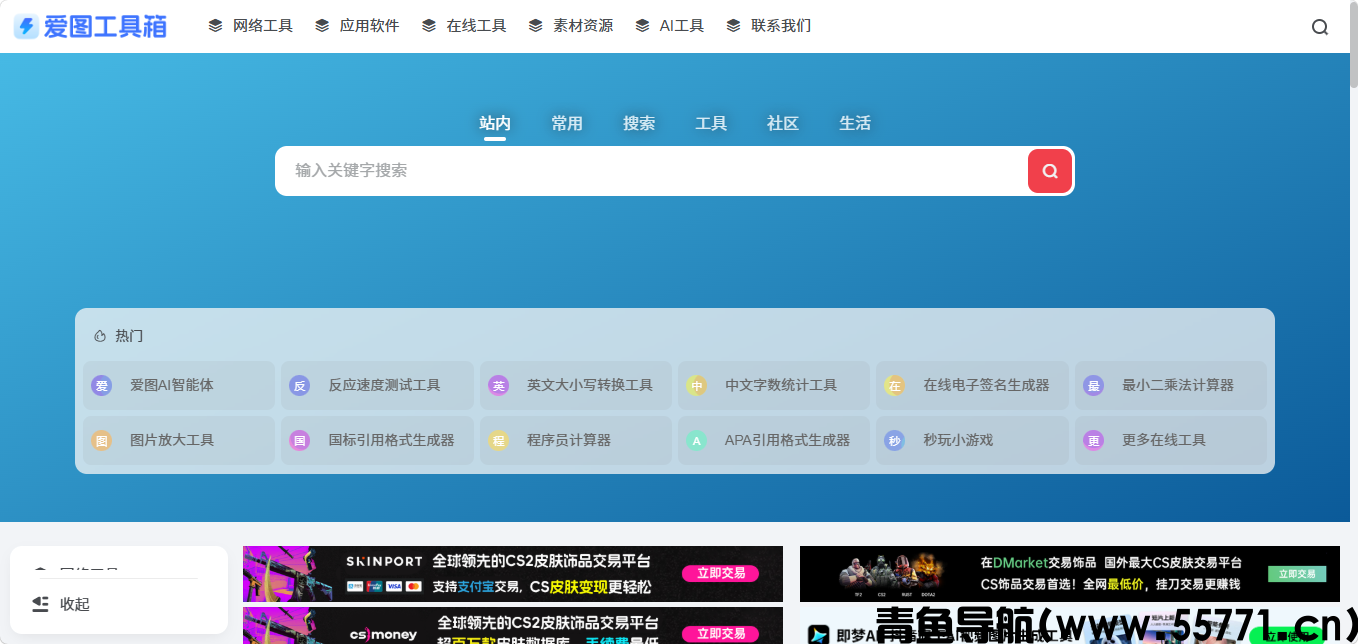1358x644 pixels.
Task: Open the APA引用格式生成器 link
Action: 774,440
